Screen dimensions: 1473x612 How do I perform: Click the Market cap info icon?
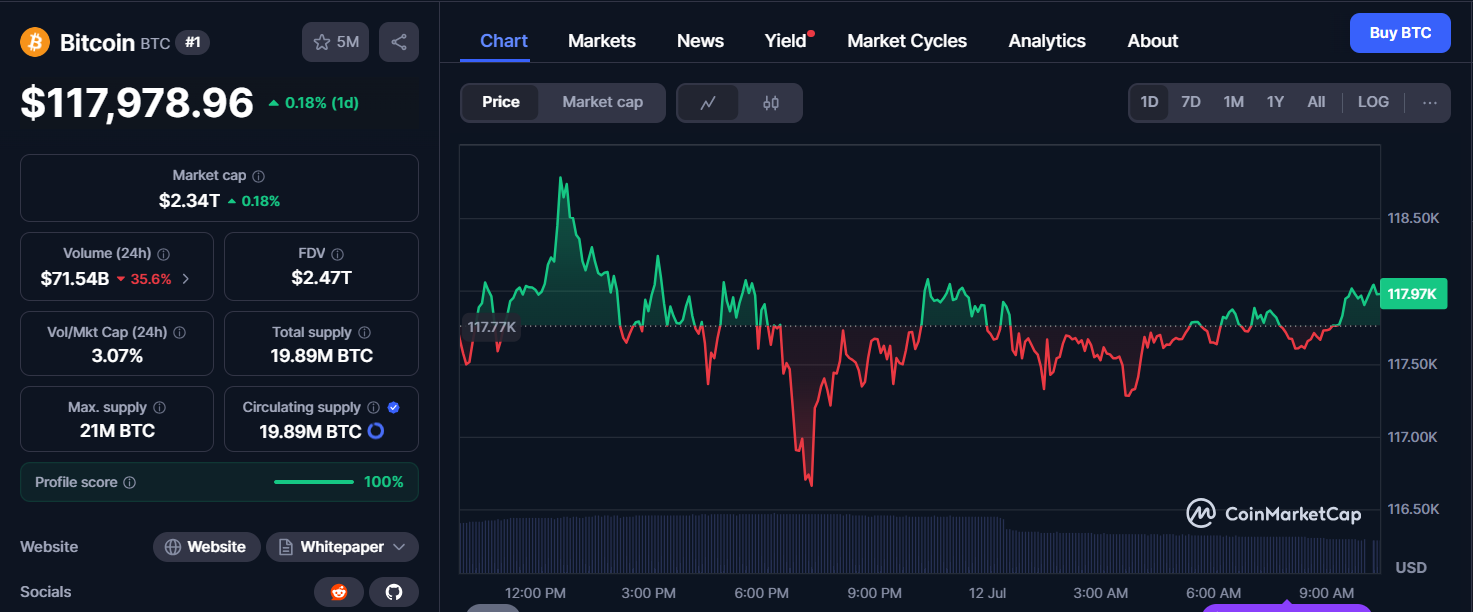tap(258, 176)
